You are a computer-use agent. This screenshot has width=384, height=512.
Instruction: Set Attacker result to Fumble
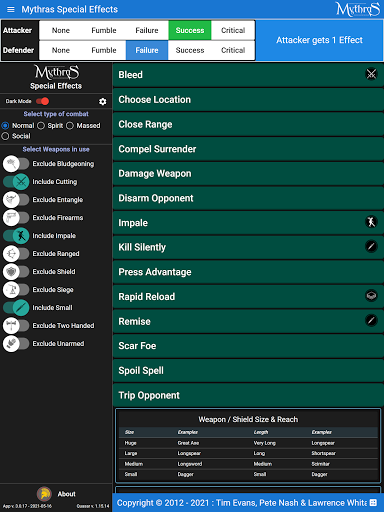104,30
